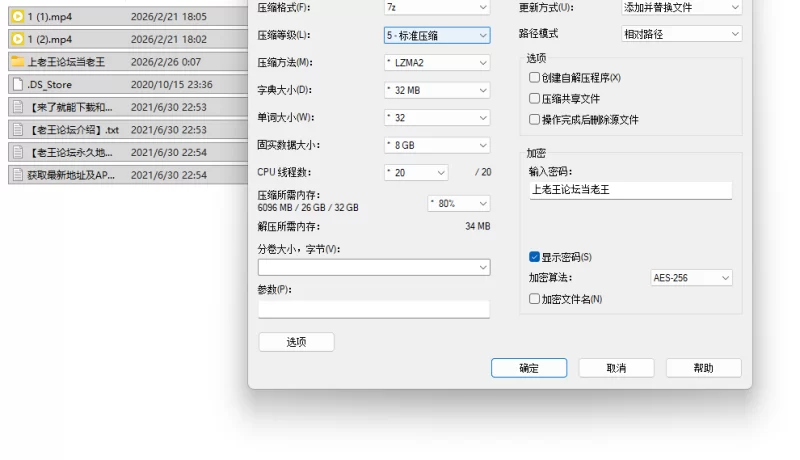Click the 参数 input field
This screenshot has height=460, width=800.
374,309
